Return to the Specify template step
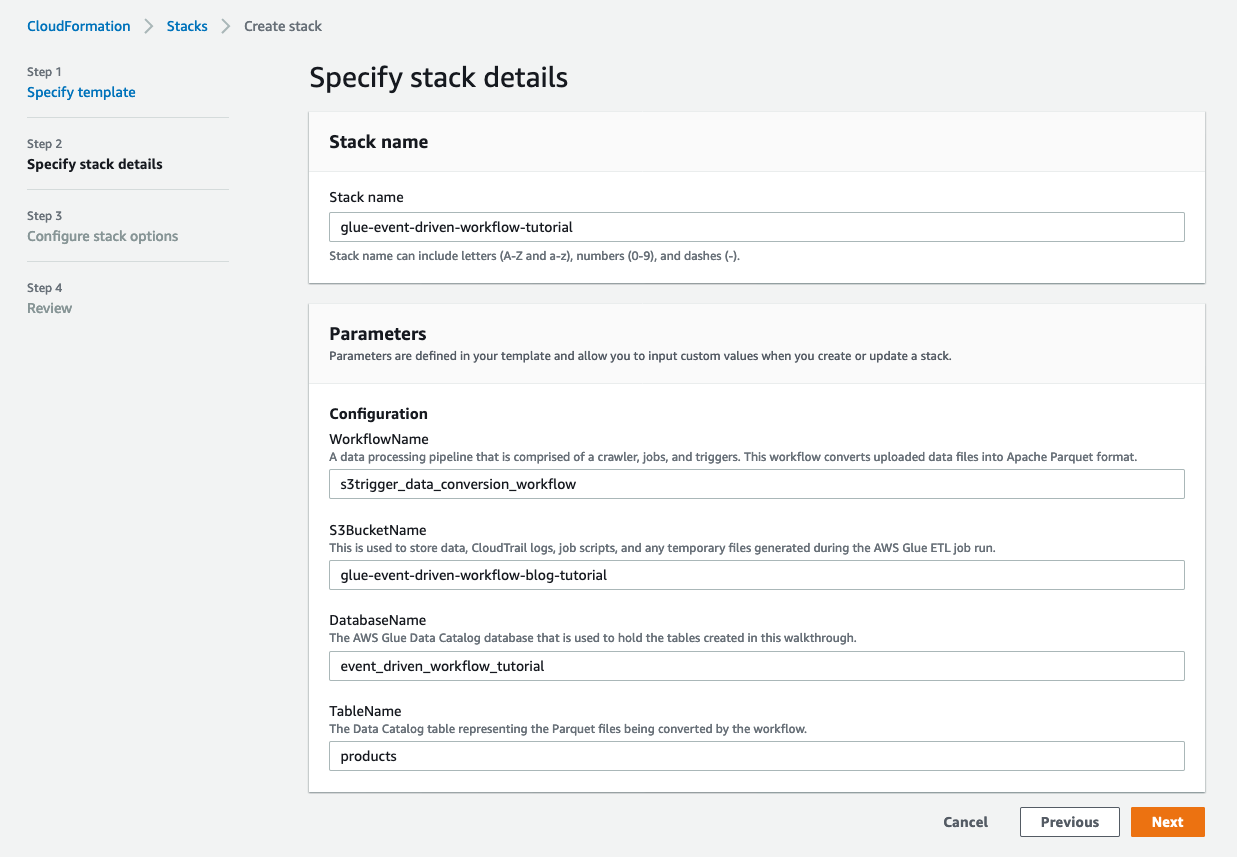The width and height of the screenshot is (1237, 857). tap(81, 92)
